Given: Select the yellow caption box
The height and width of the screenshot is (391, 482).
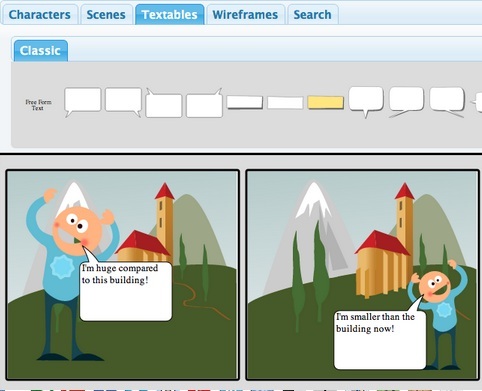Looking at the screenshot, I should click(325, 102).
